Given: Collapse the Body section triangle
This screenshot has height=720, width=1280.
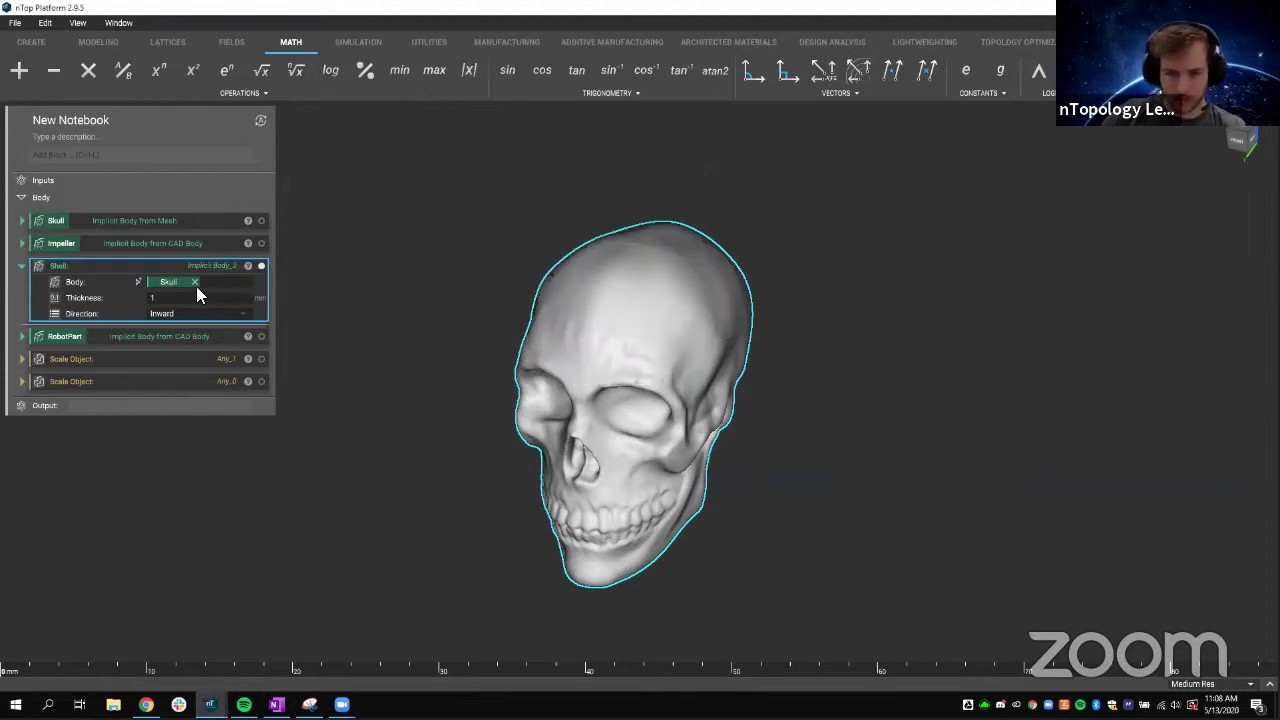Looking at the screenshot, I should [21, 198].
